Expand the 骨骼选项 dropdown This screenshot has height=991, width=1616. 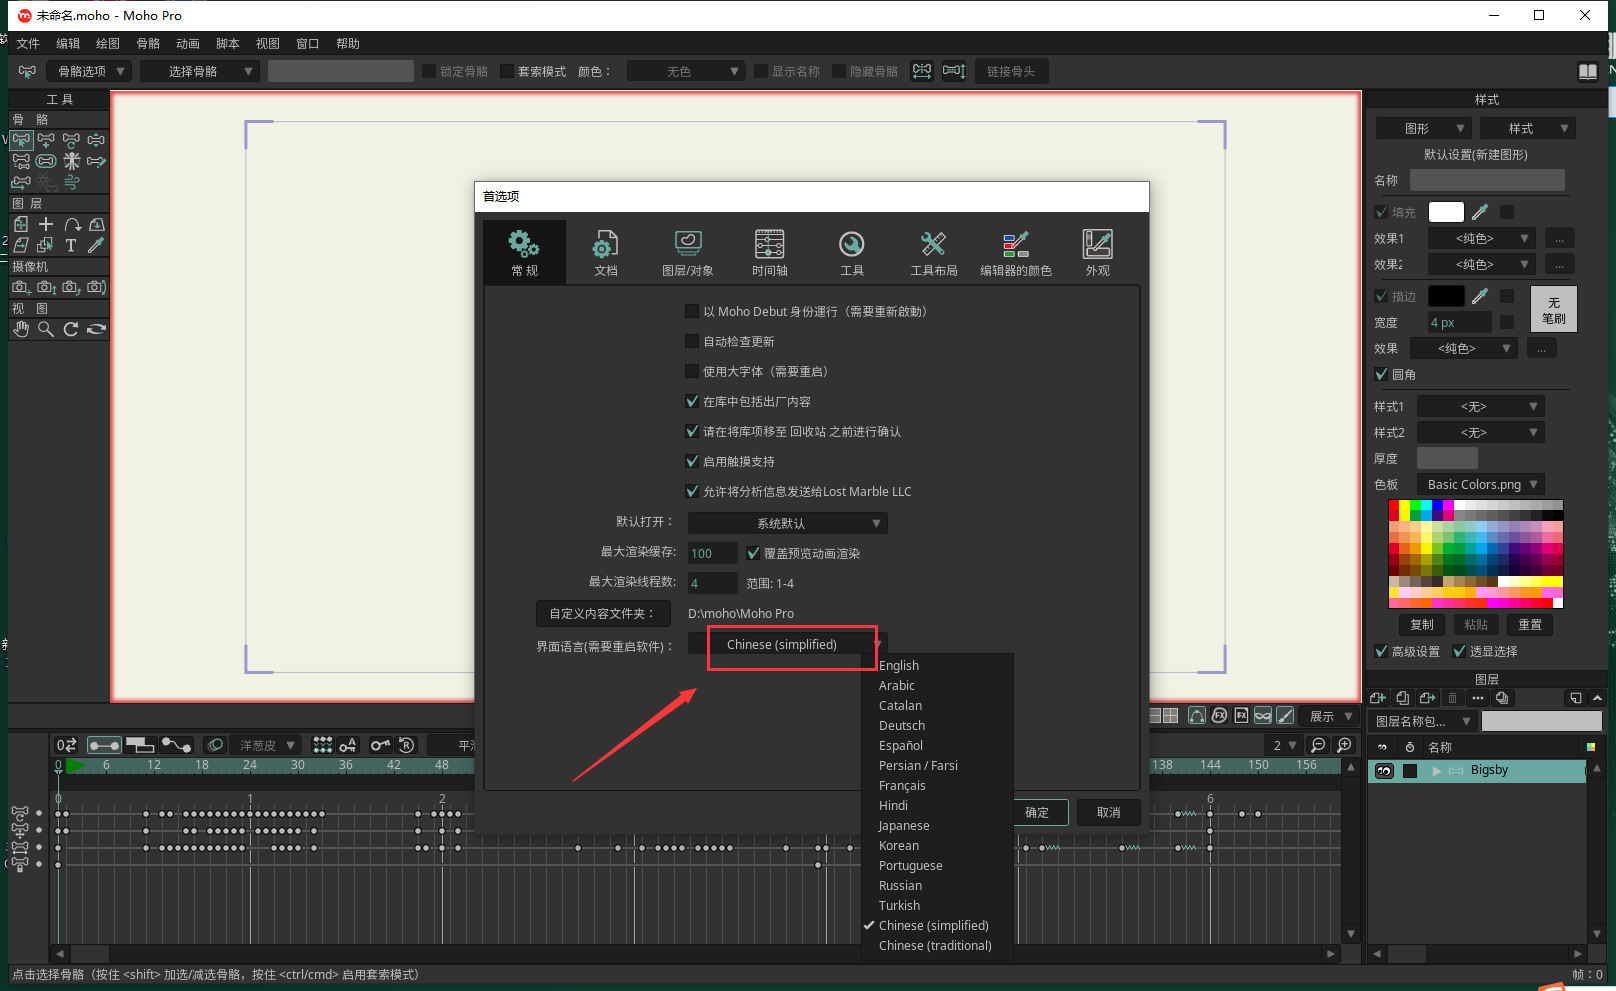point(89,71)
